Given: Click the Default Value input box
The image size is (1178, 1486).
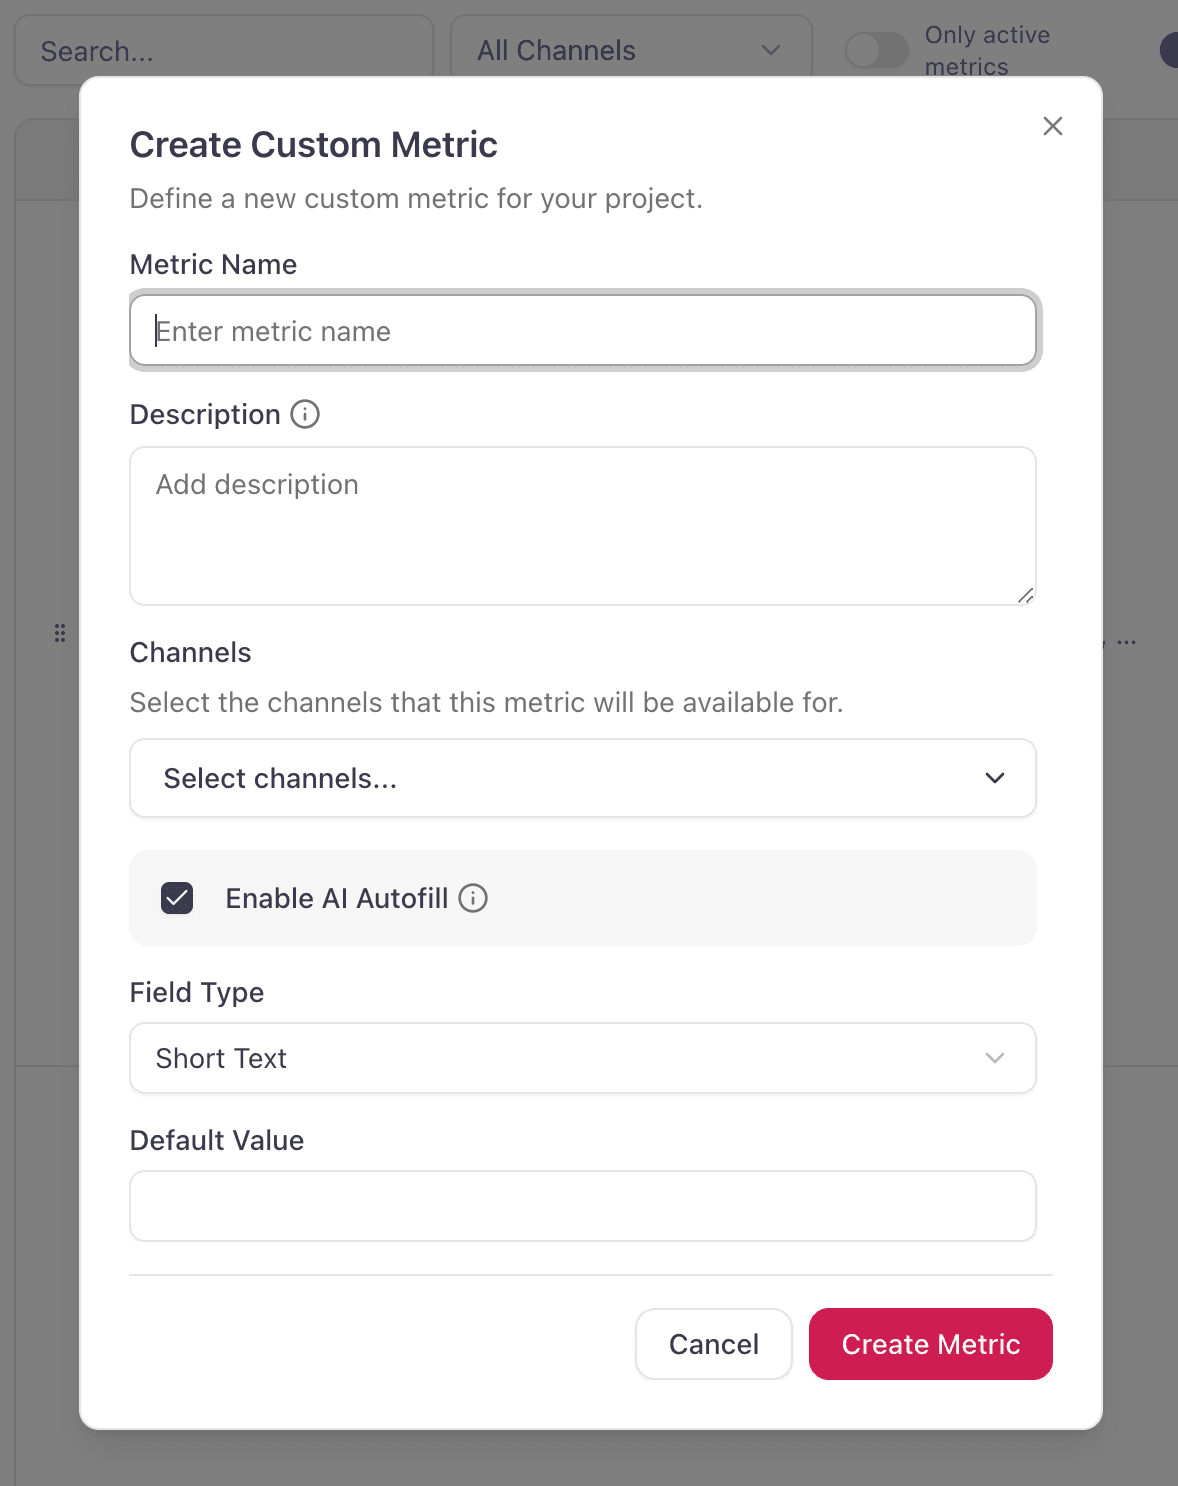Looking at the screenshot, I should coord(583,1206).
